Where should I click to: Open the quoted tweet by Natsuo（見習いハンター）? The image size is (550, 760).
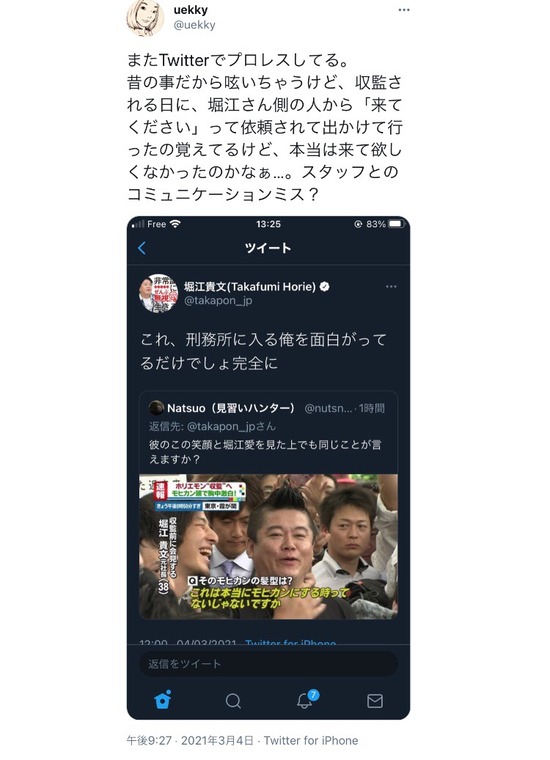[x=268, y=506]
